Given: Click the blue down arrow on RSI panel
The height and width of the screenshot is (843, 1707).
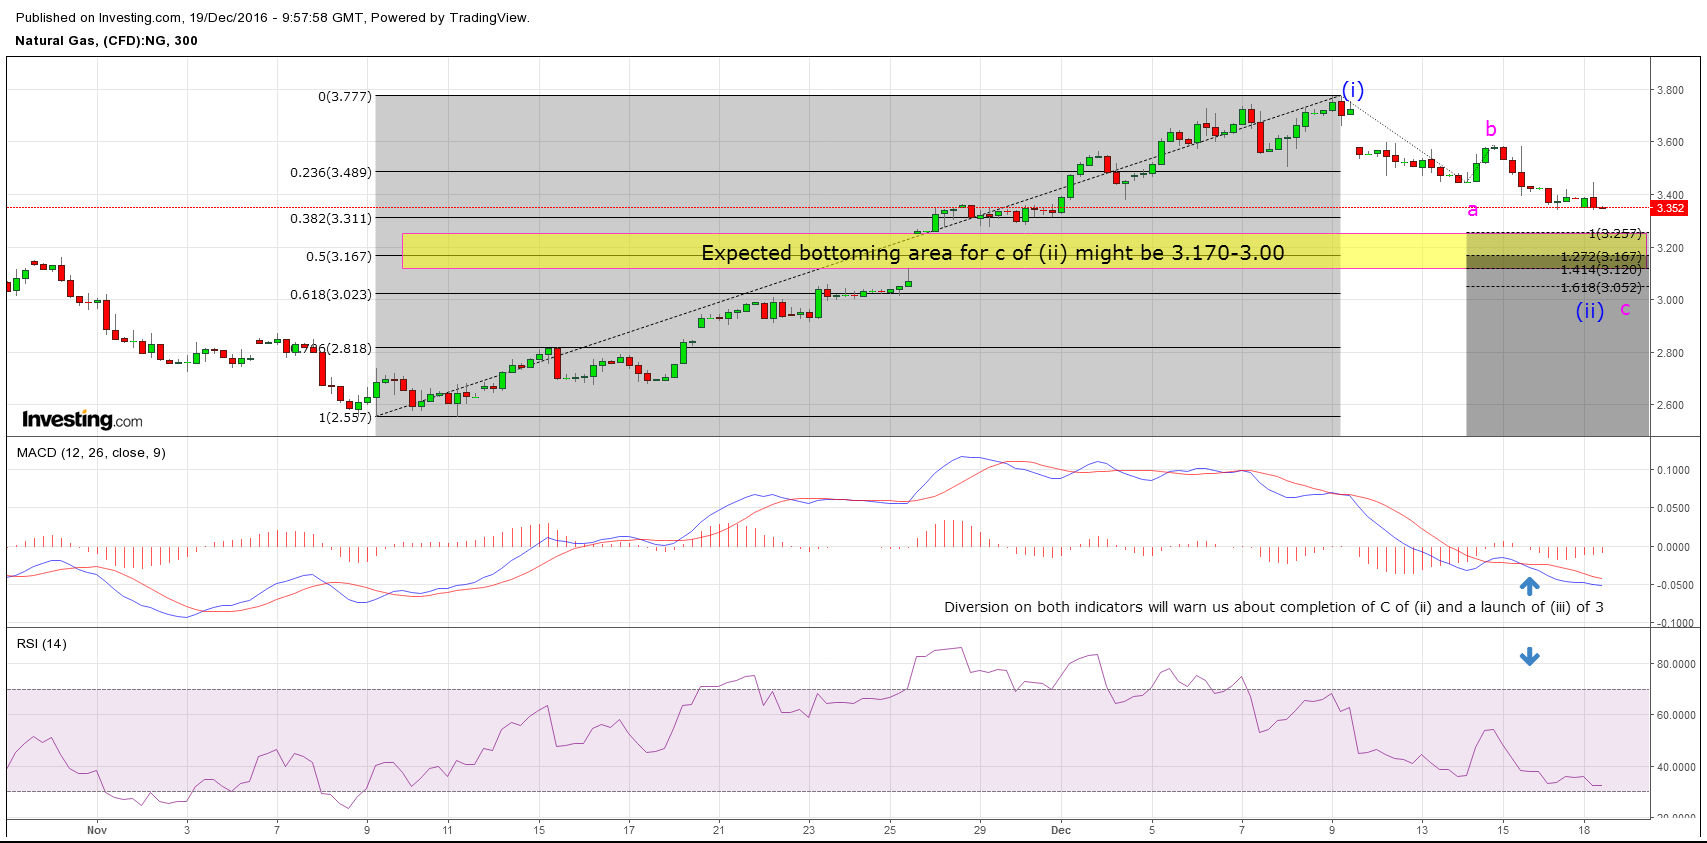Looking at the screenshot, I should click(1529, 657).
